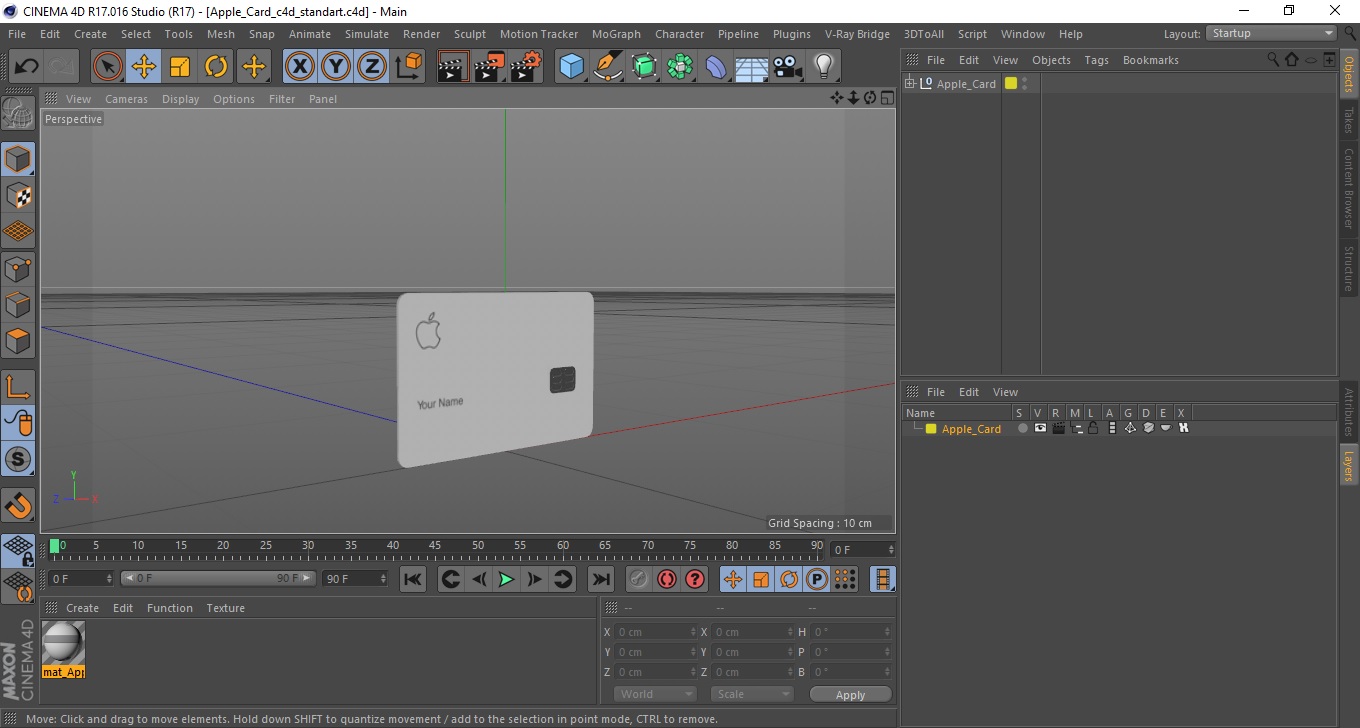Open Edit Render Settings
This screenshot has height=728, width=1360.
(526, 67)
